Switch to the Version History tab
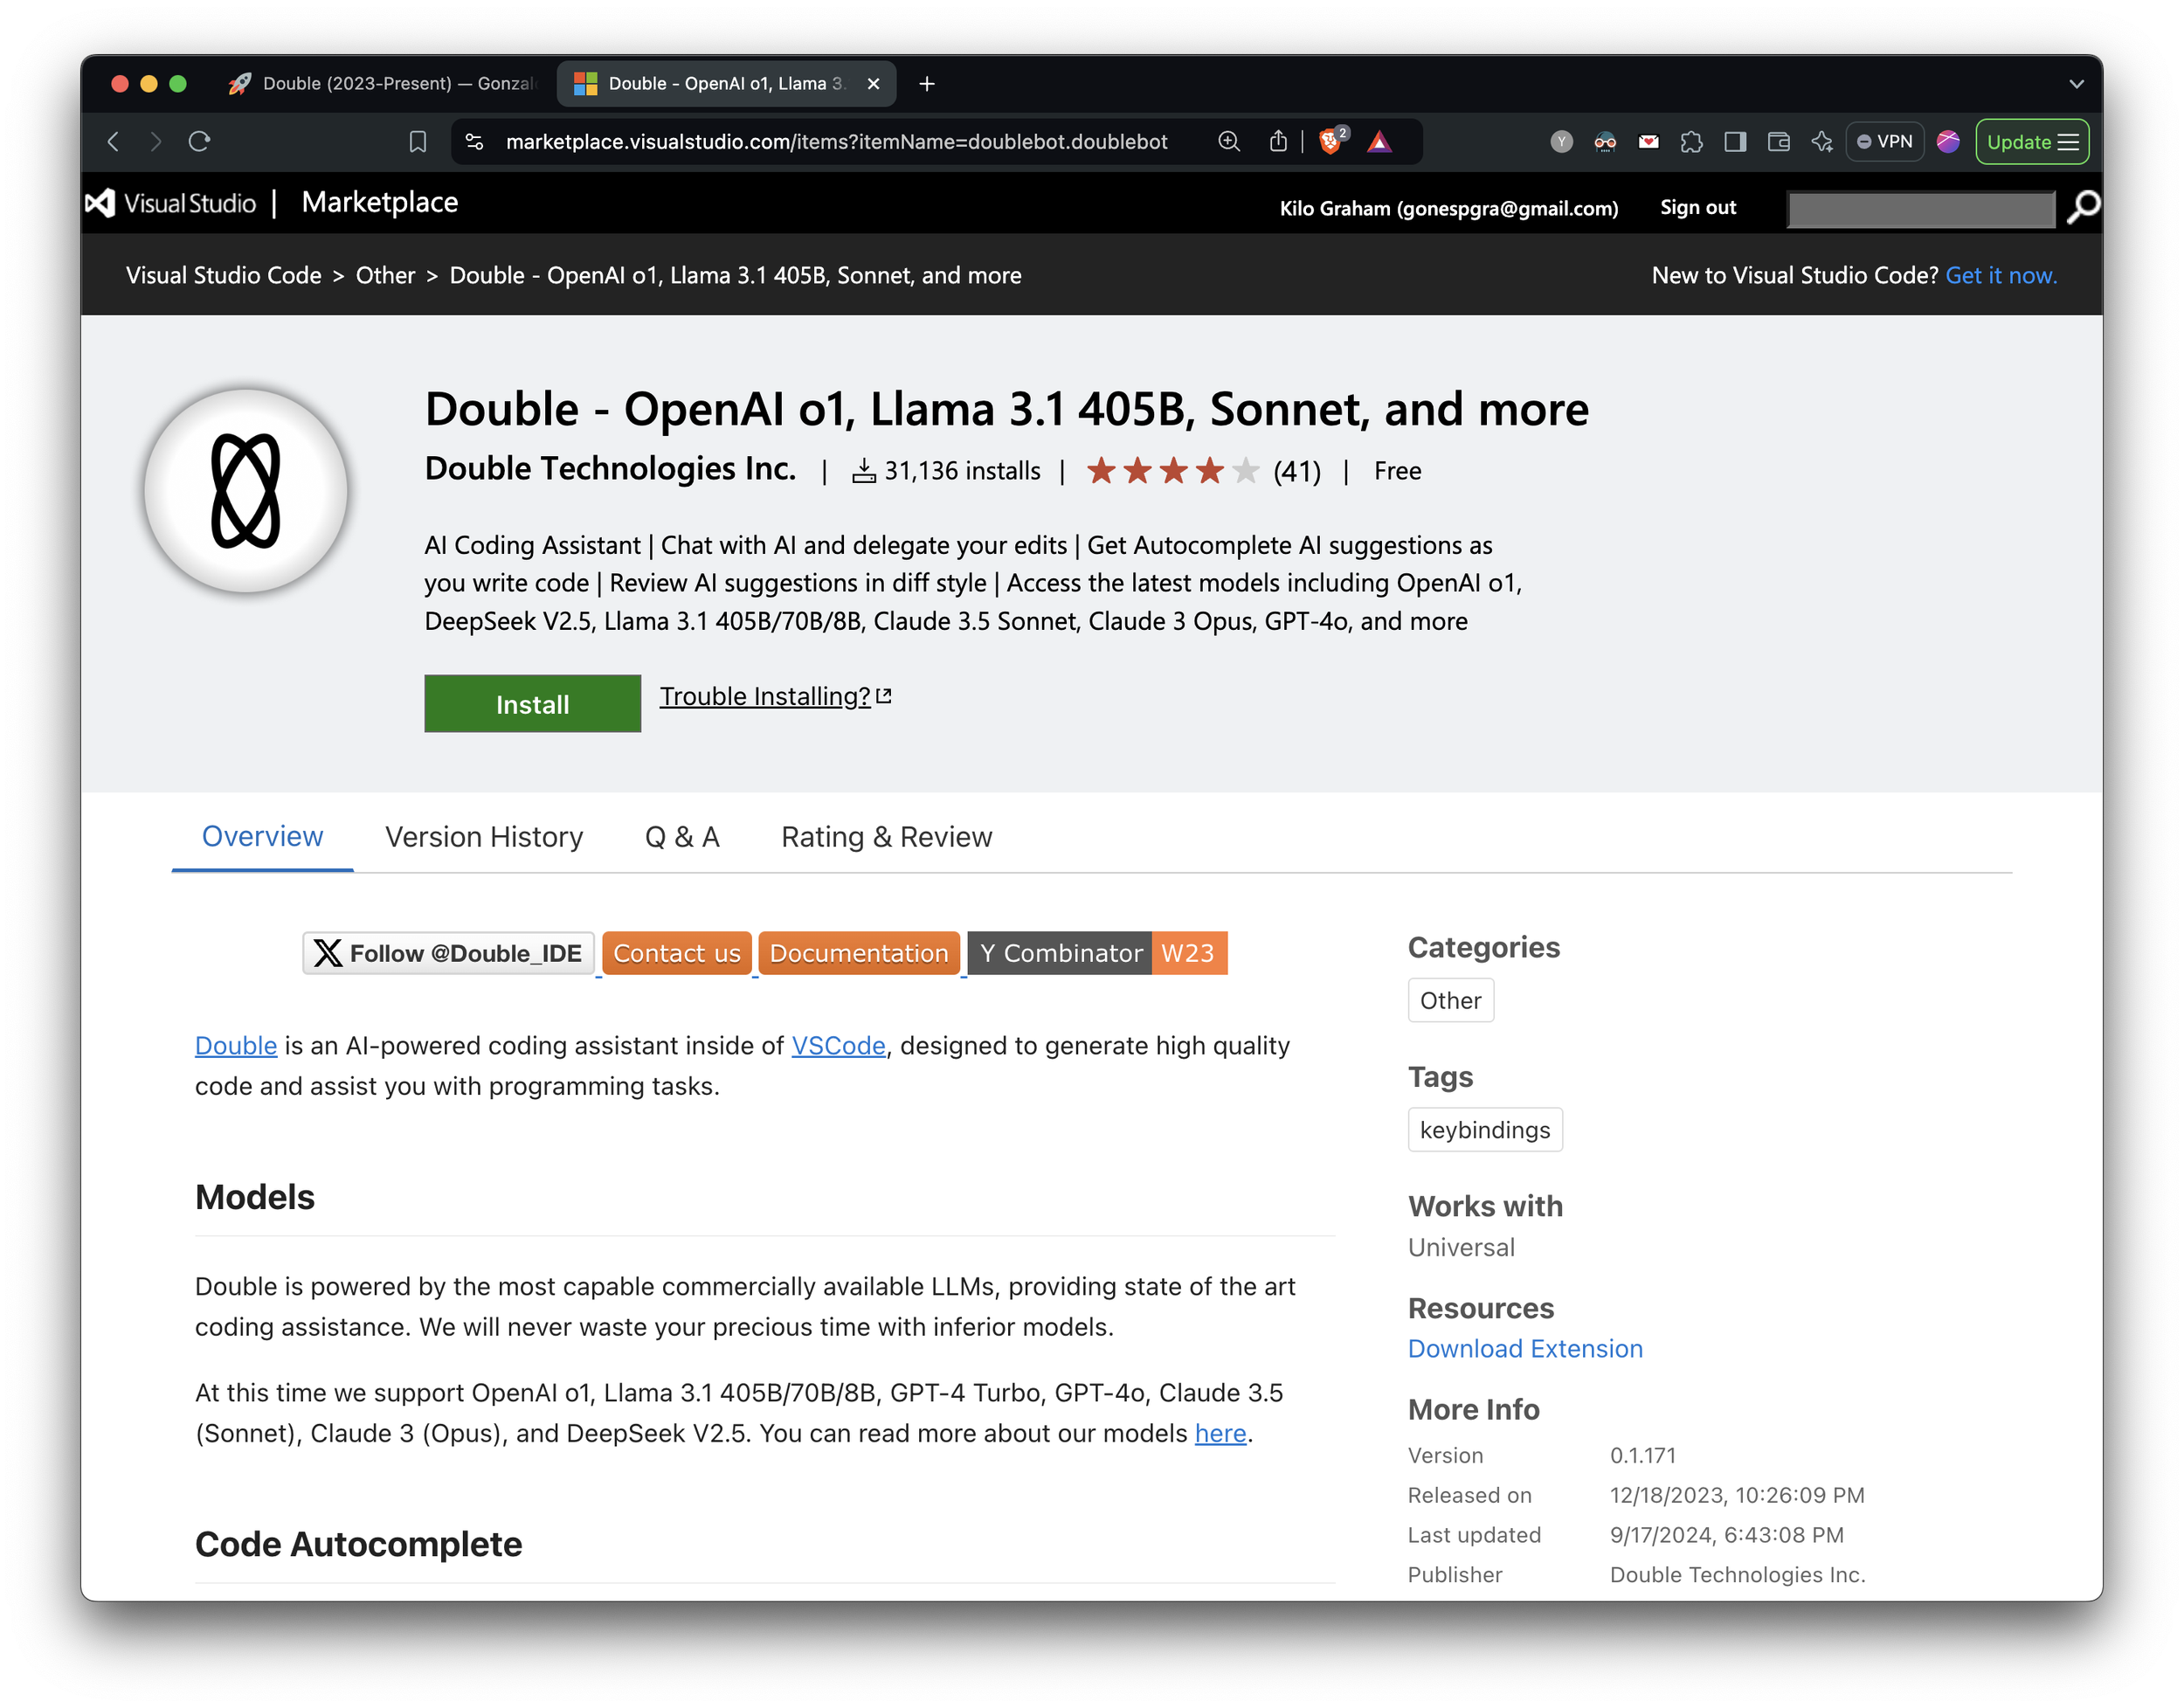This screenshot has height=1708, width=2184. pos(484,837)
